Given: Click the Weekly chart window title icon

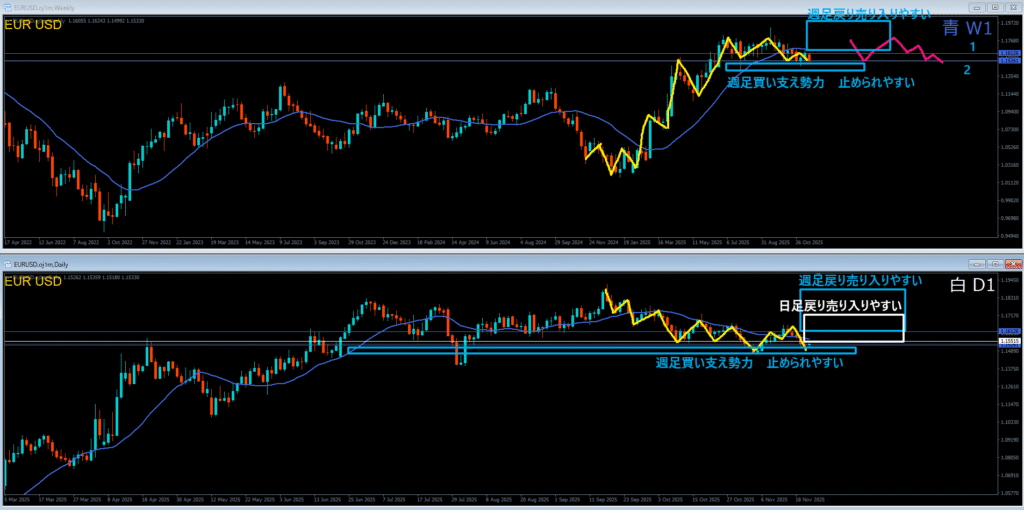Looking at the screenshot, I should click(8, 7).
